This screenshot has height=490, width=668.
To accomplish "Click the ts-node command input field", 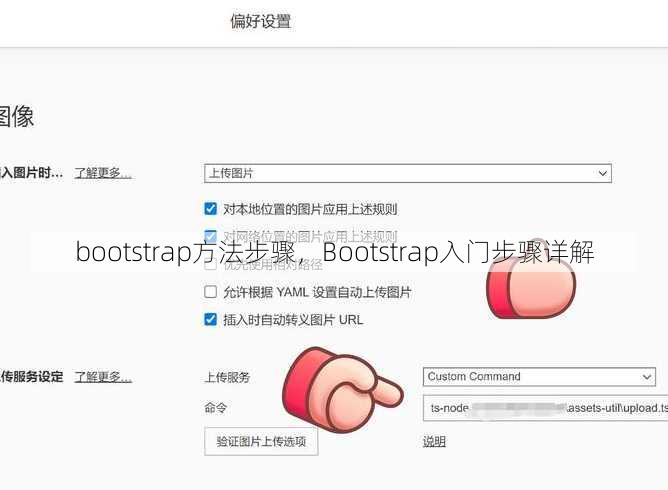I will click(545, 408).
